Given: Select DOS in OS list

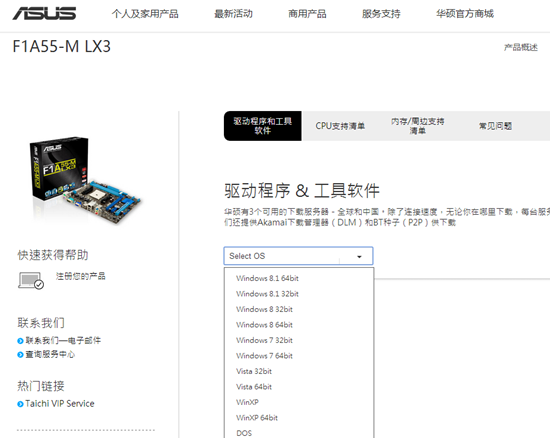Looking at the screenshot, I should pyautogui.click(x=244, y=433).
